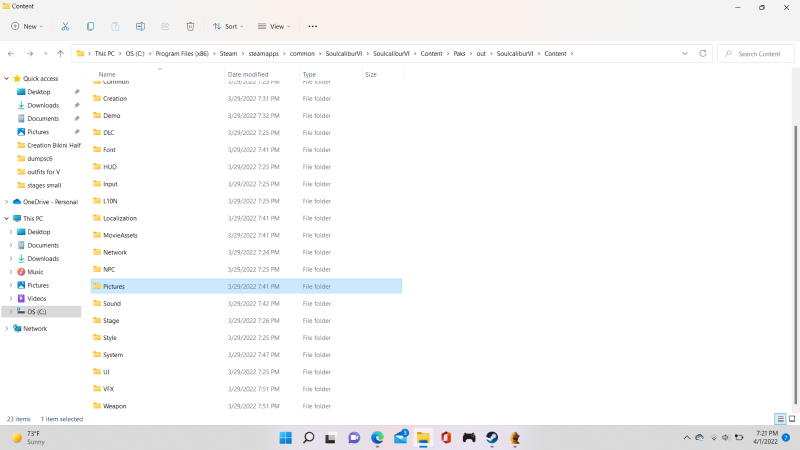Expand OneDrive - Personal tree node
This screenshot has height=450, width=800.
[7, 202]
